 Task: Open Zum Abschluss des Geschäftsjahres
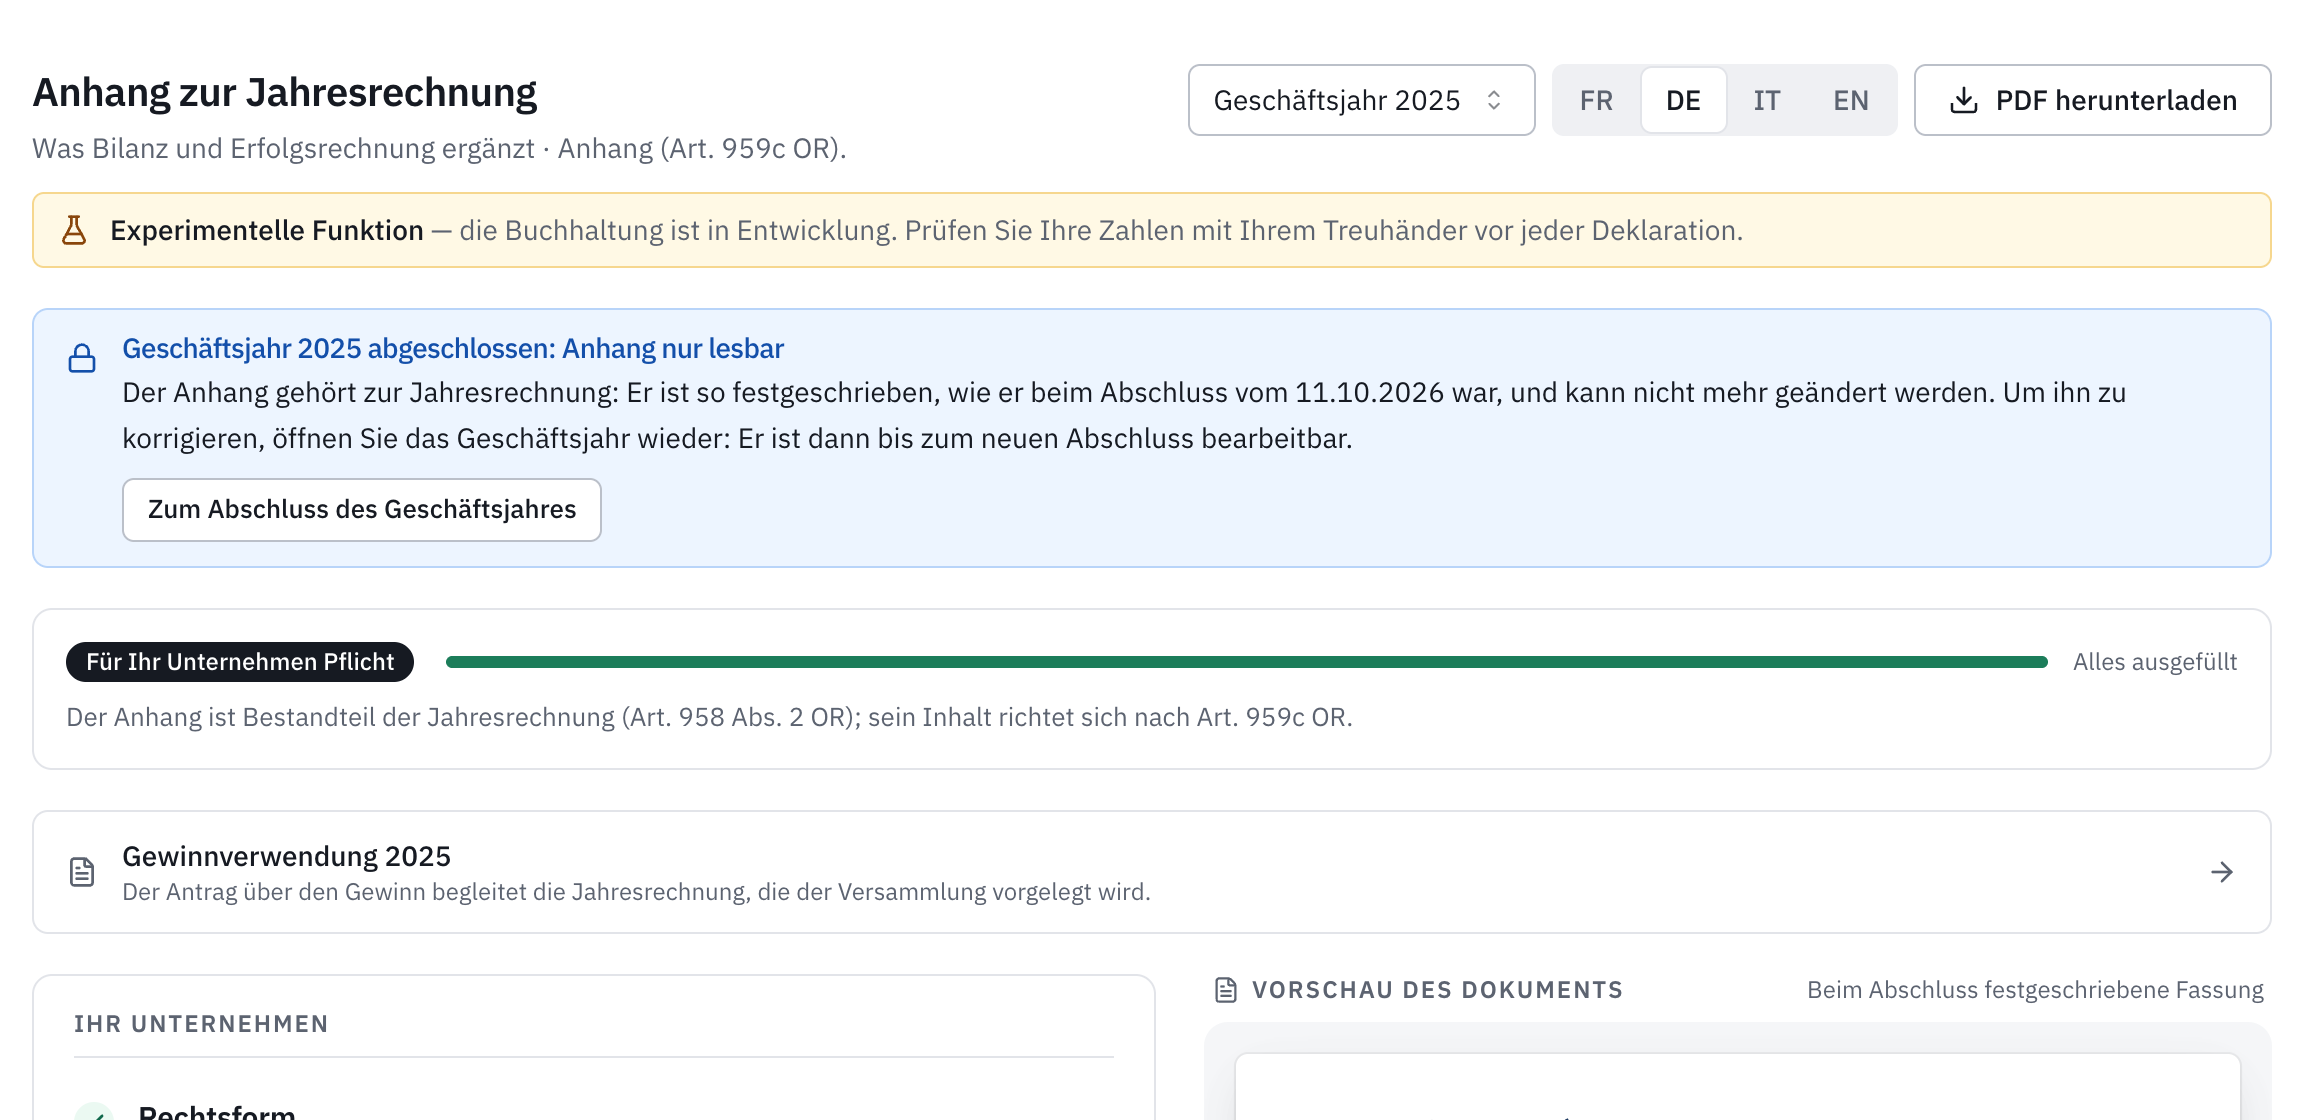point(362,510)
